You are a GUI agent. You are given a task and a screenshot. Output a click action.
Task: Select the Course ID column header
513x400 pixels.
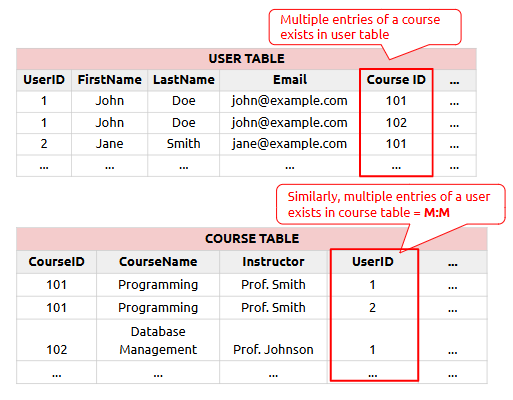[x=396, y=80]
